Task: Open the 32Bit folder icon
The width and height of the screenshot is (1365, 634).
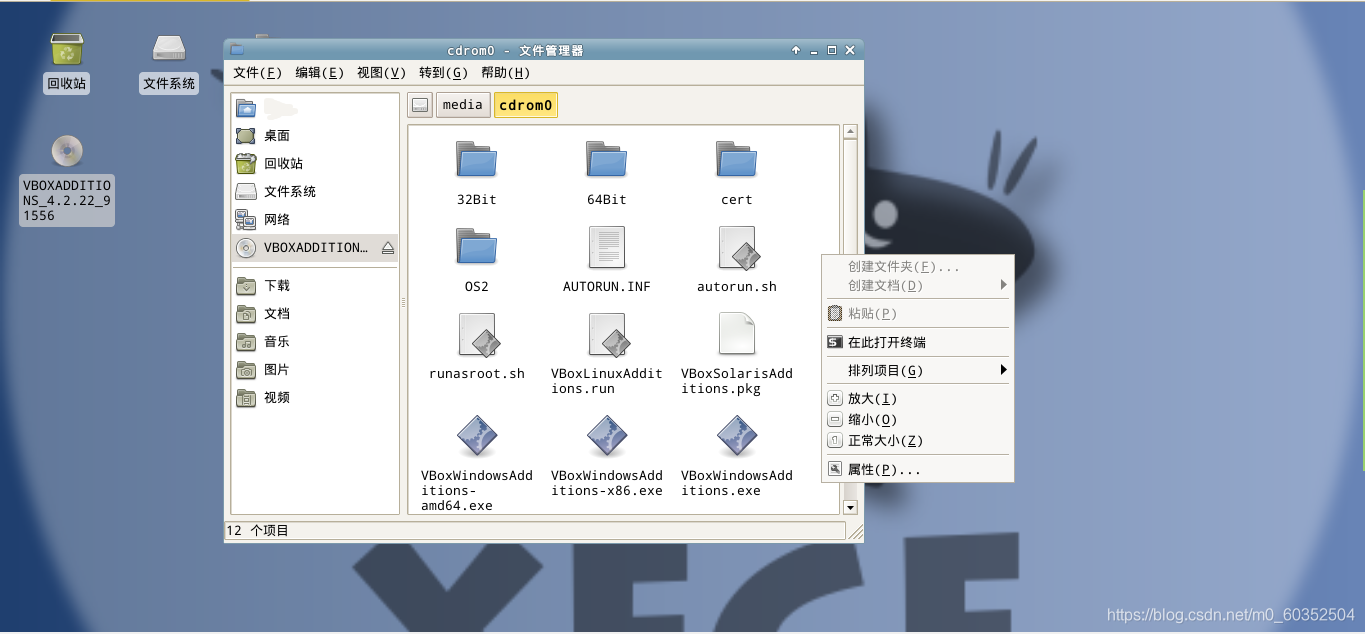Action: click(x=477, y=160)
